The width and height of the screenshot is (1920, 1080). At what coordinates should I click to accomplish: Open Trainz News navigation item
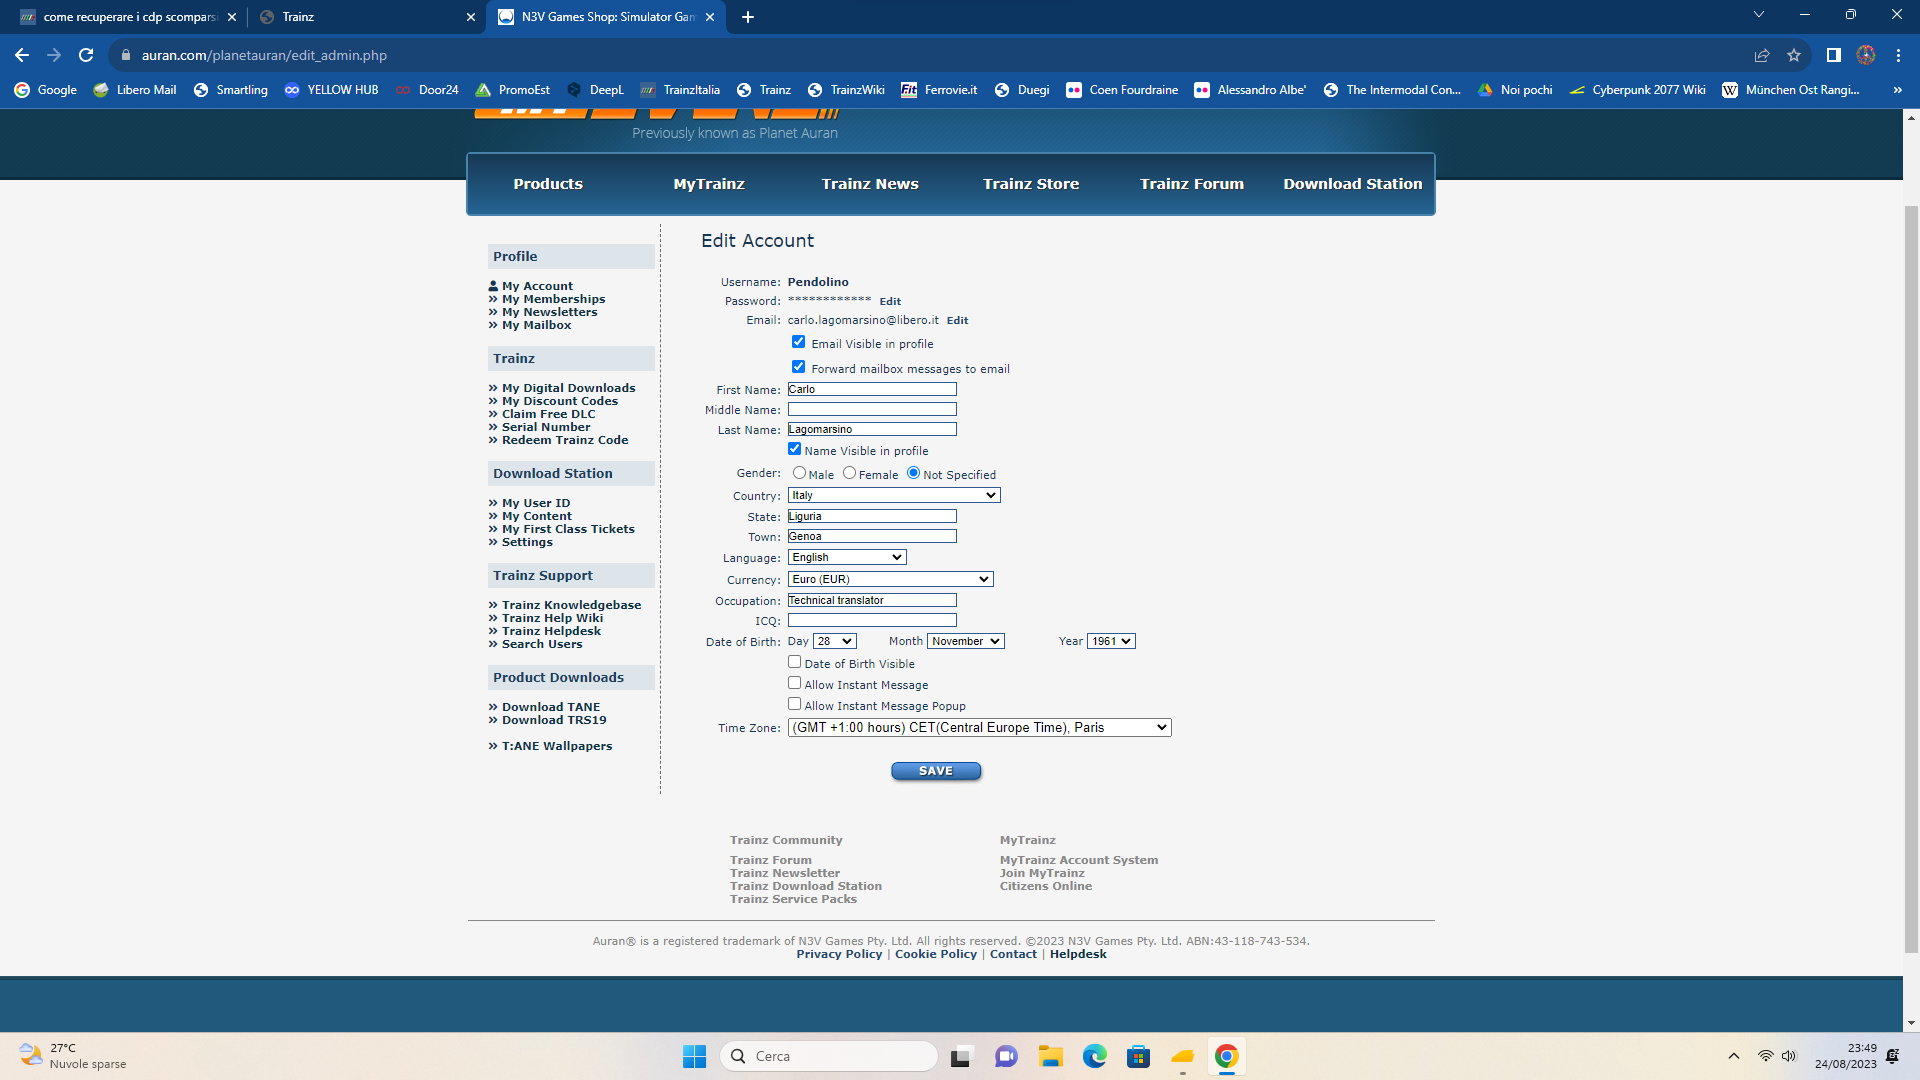click(x=870, y=184)
